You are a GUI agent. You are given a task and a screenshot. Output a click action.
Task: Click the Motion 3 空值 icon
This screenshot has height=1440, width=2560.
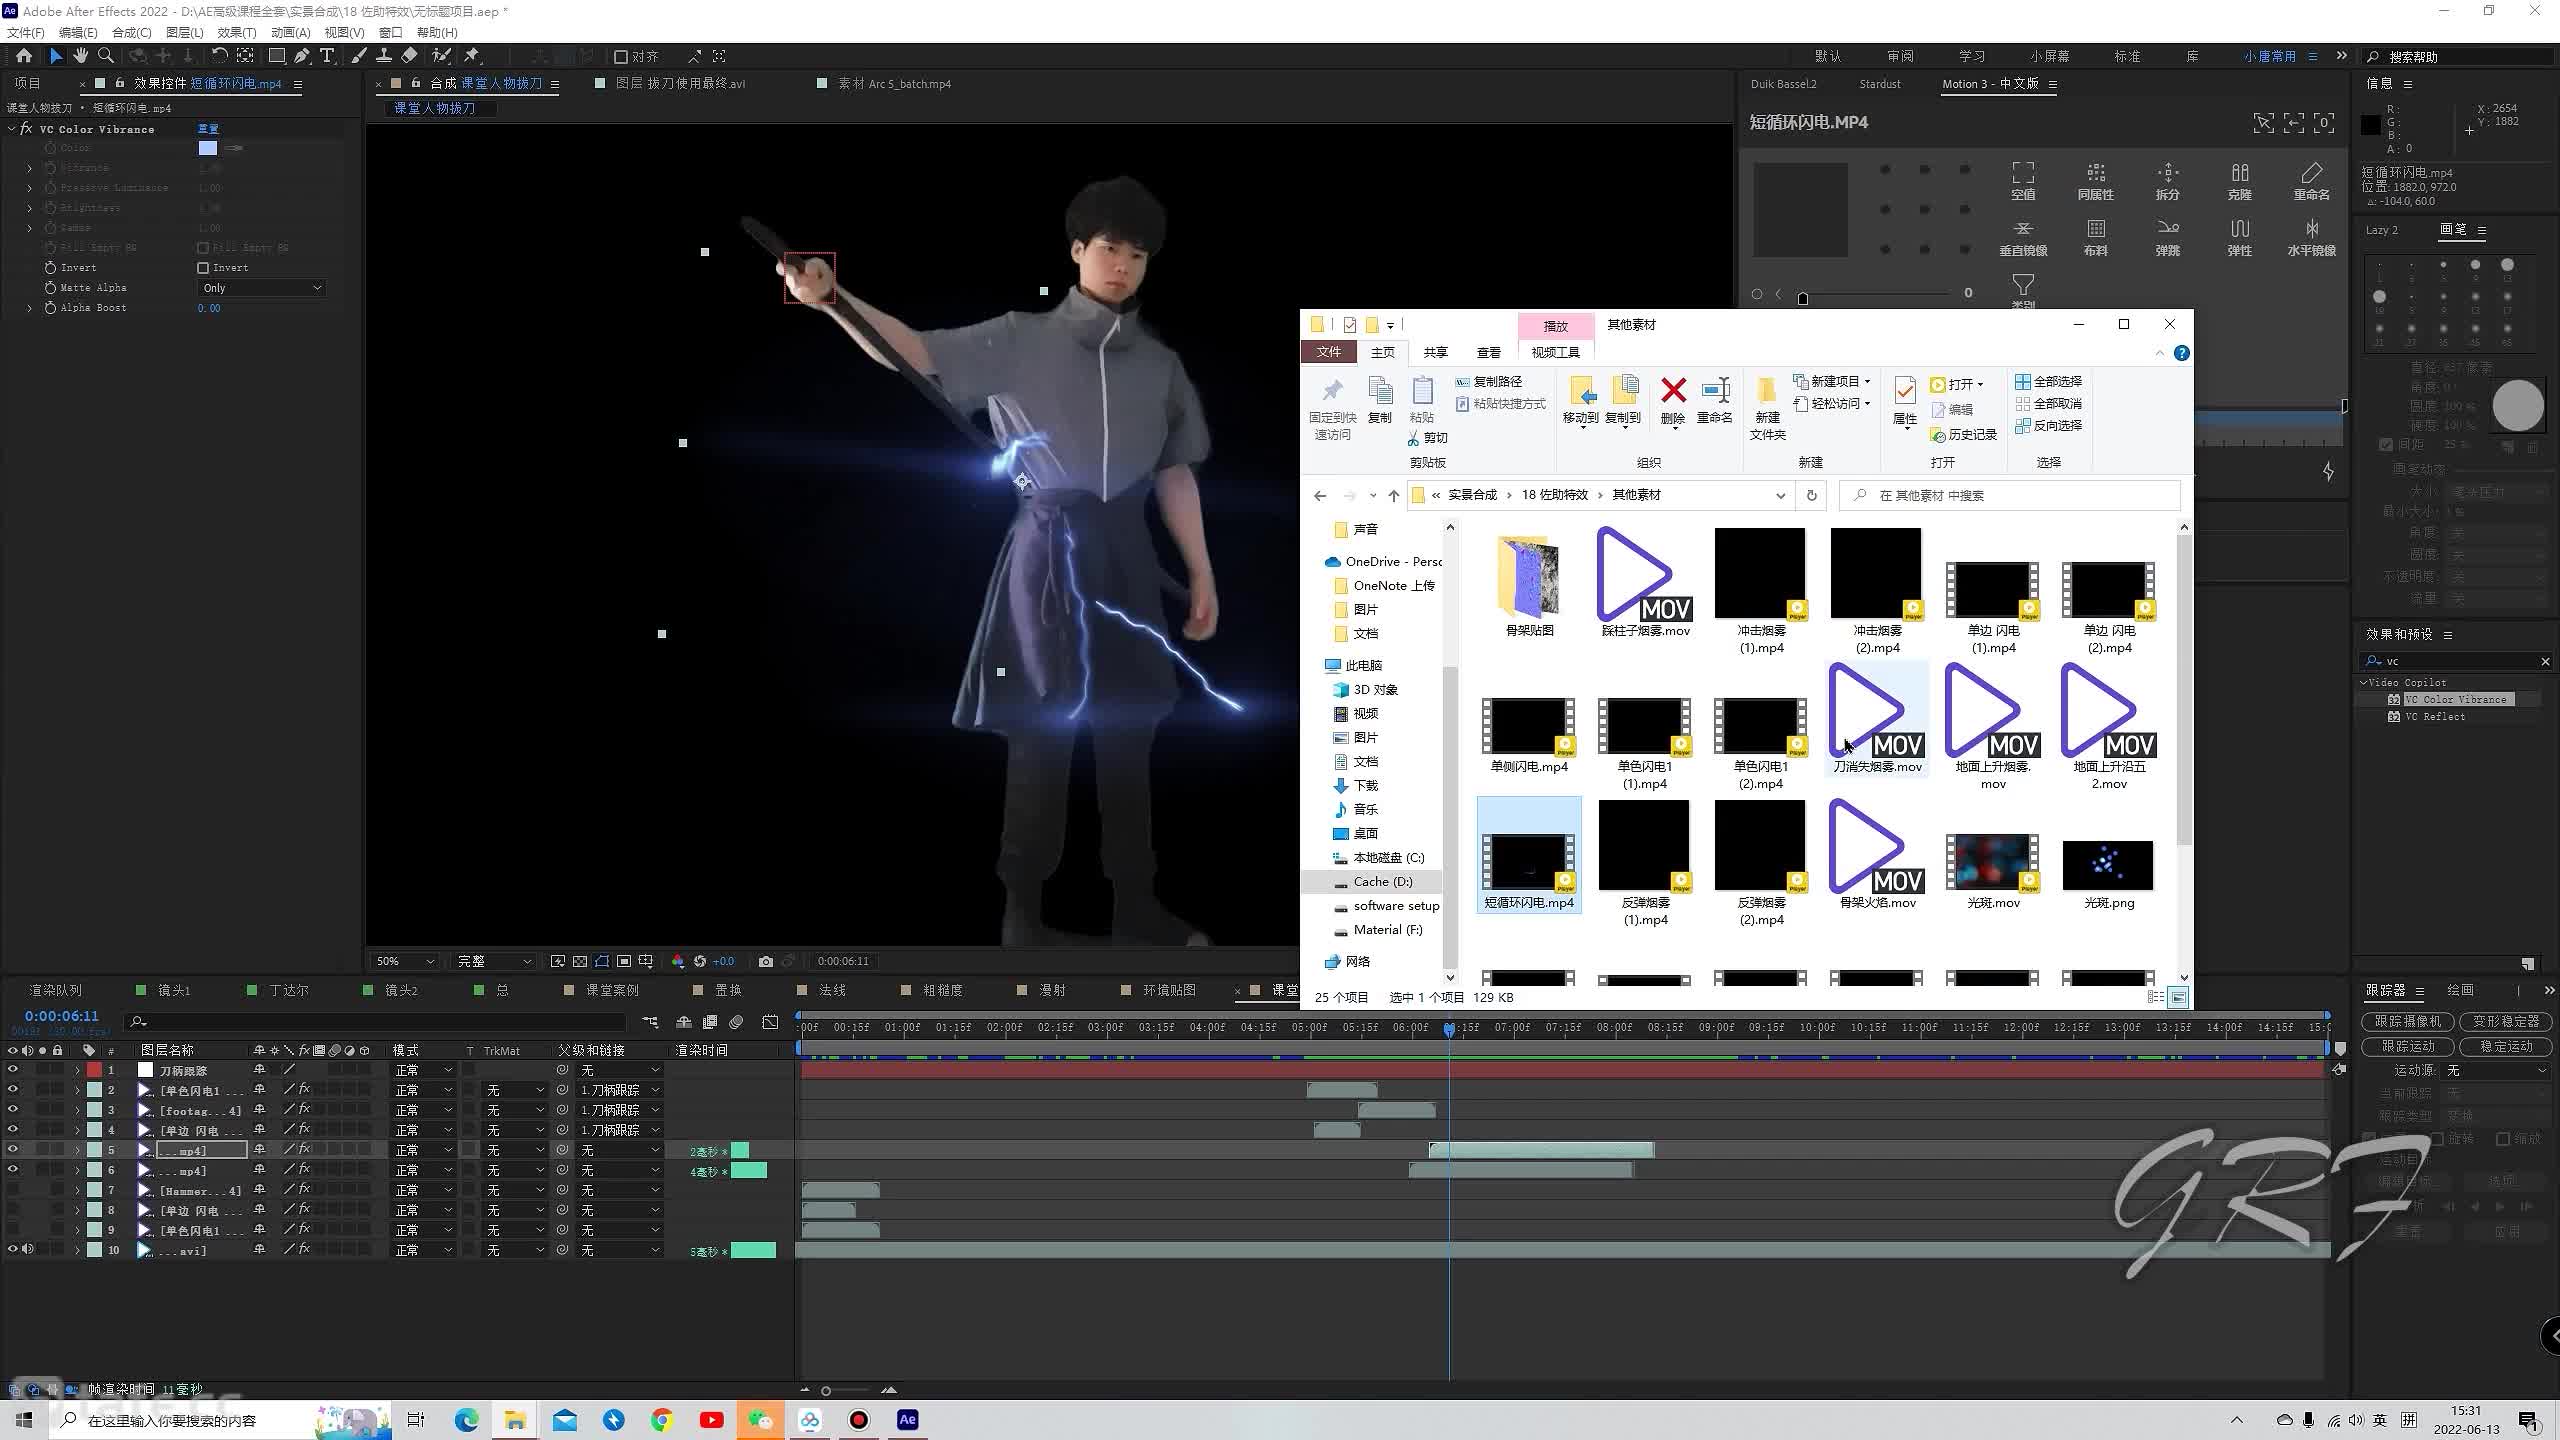point(2023,182)
